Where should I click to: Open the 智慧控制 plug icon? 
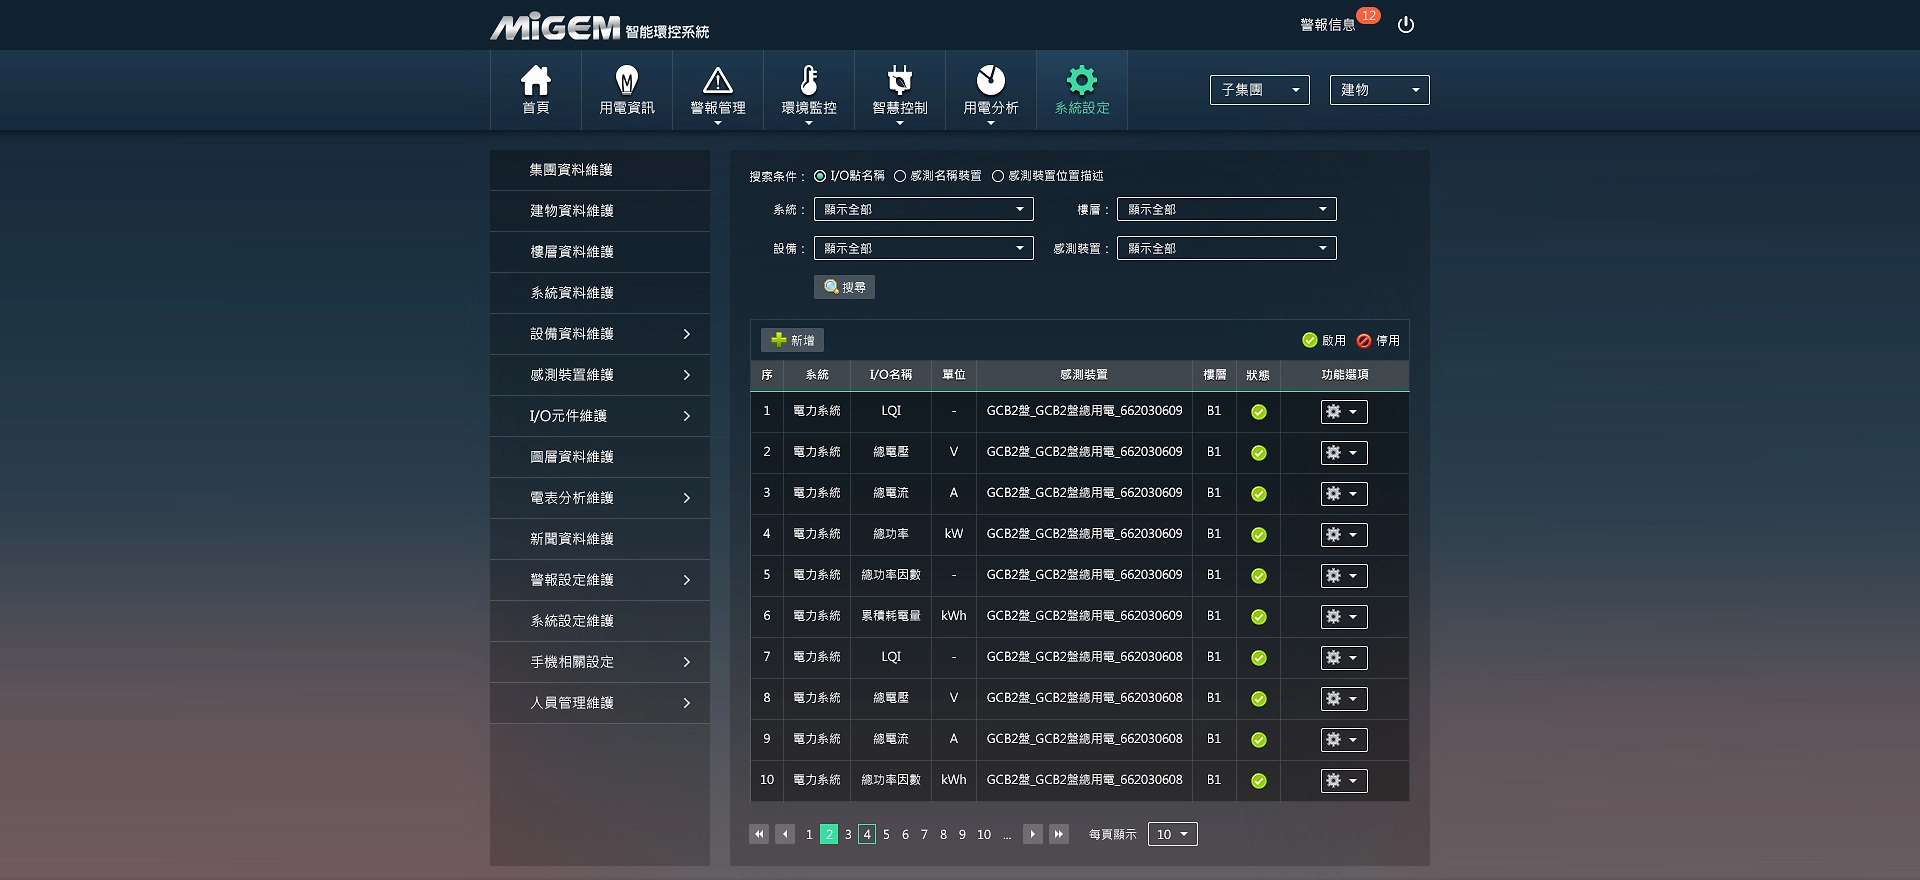(x=899, y=81)
